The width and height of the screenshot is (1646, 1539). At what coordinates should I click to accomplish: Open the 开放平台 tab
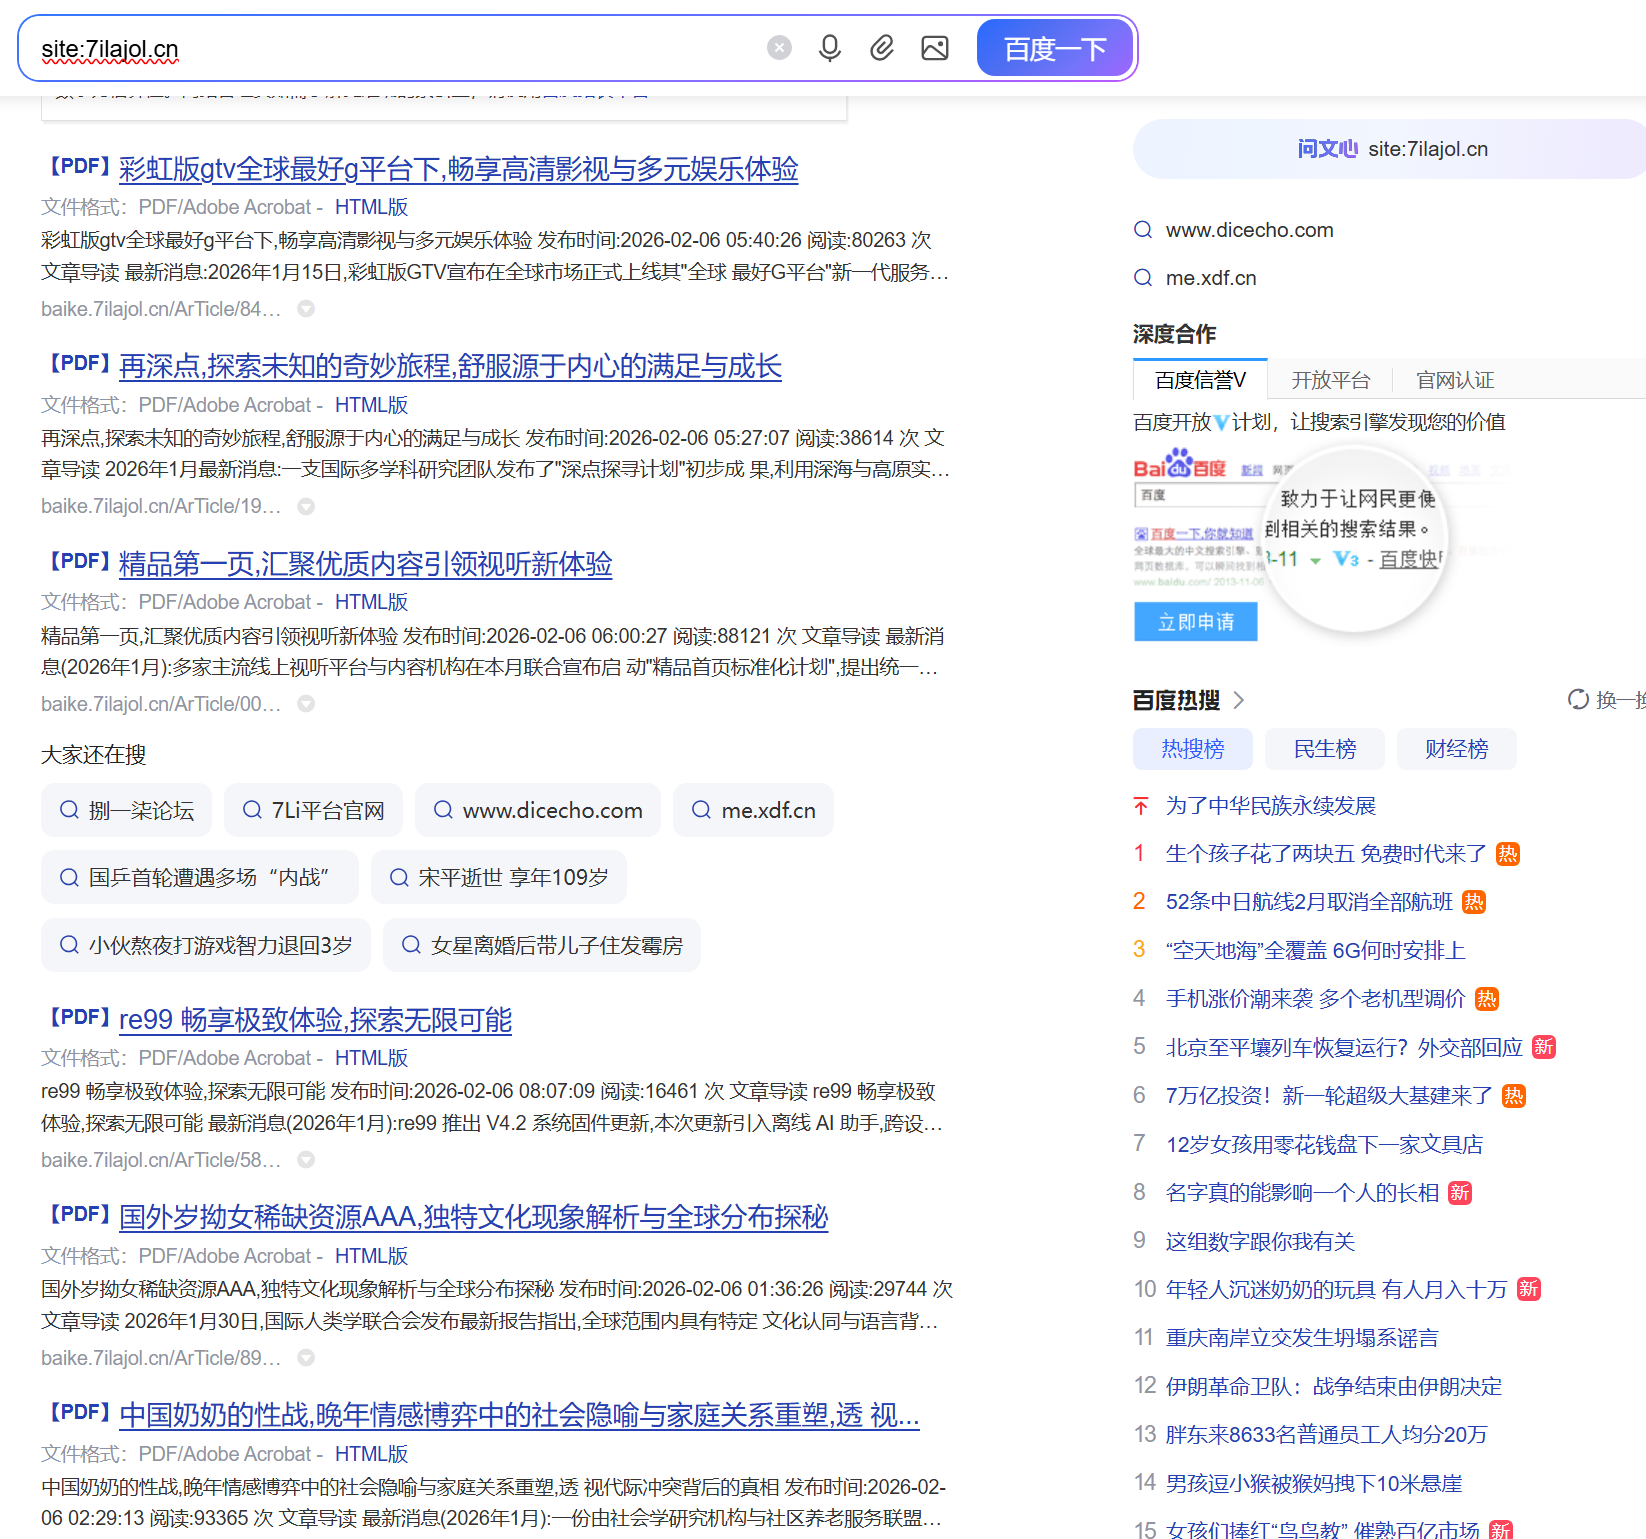pyautogui.click(x=1329, y=379)
